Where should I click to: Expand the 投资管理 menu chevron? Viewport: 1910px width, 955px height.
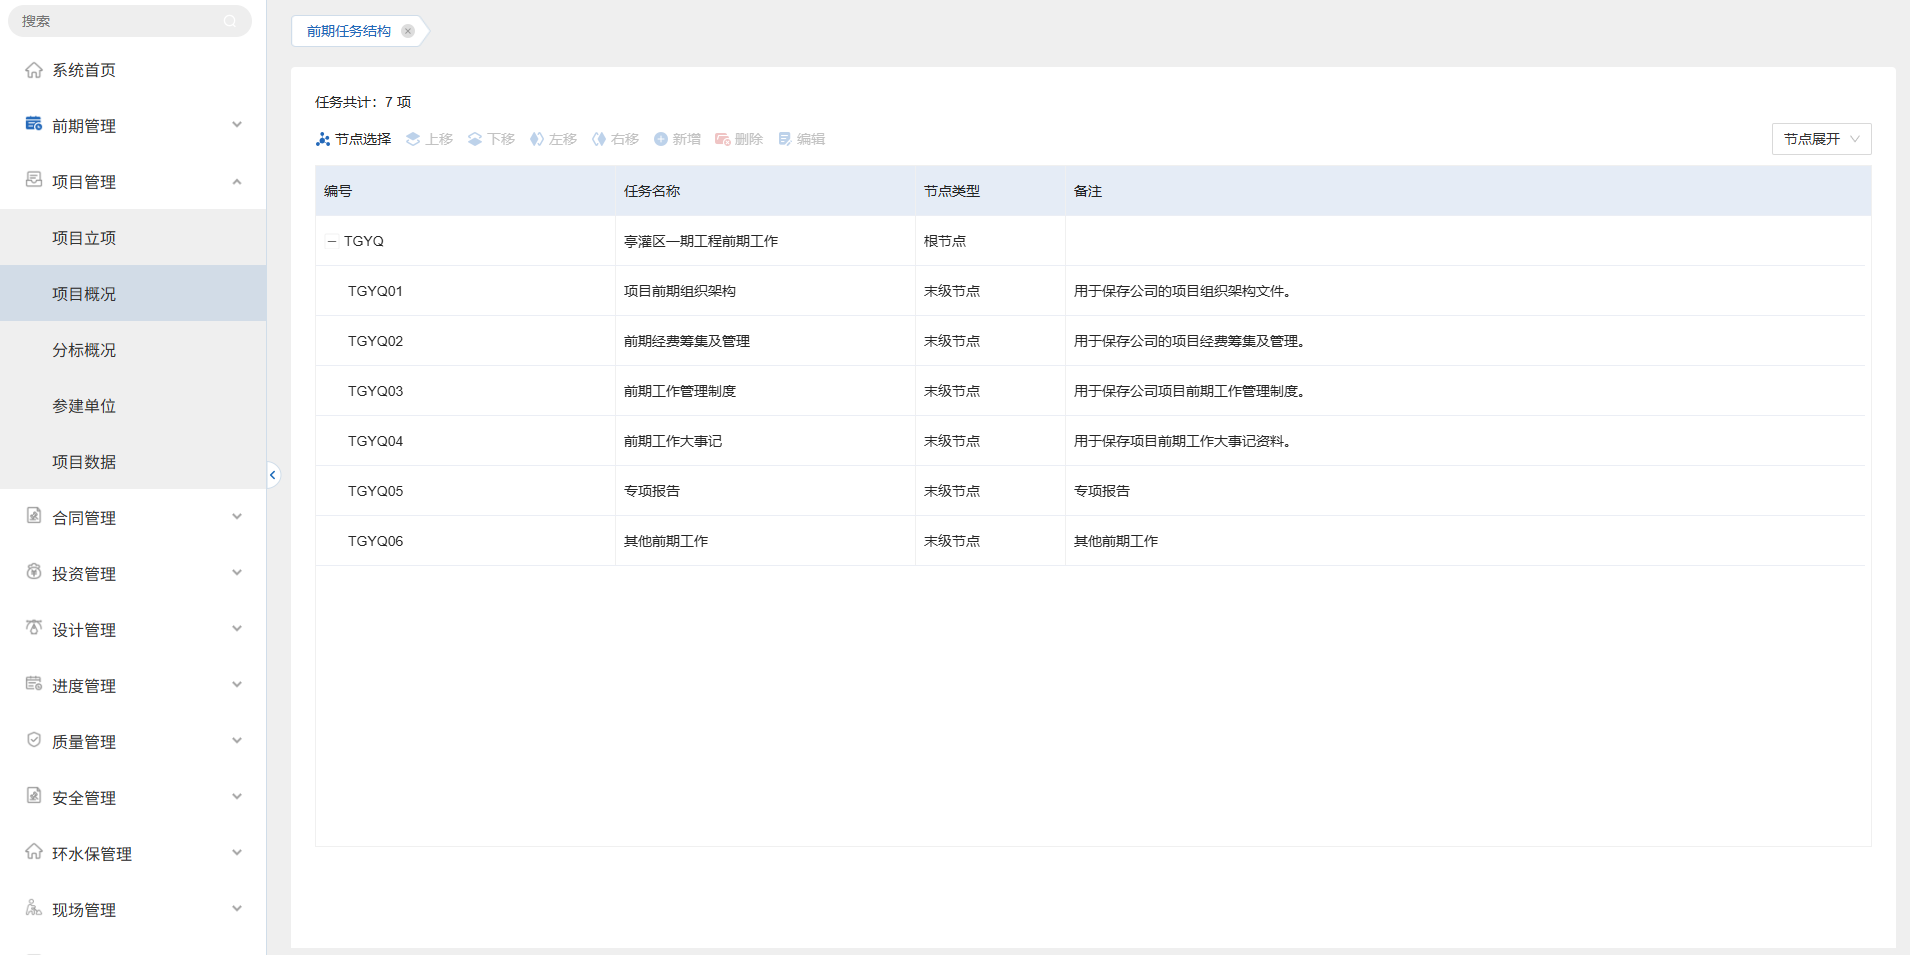[237, 573]
